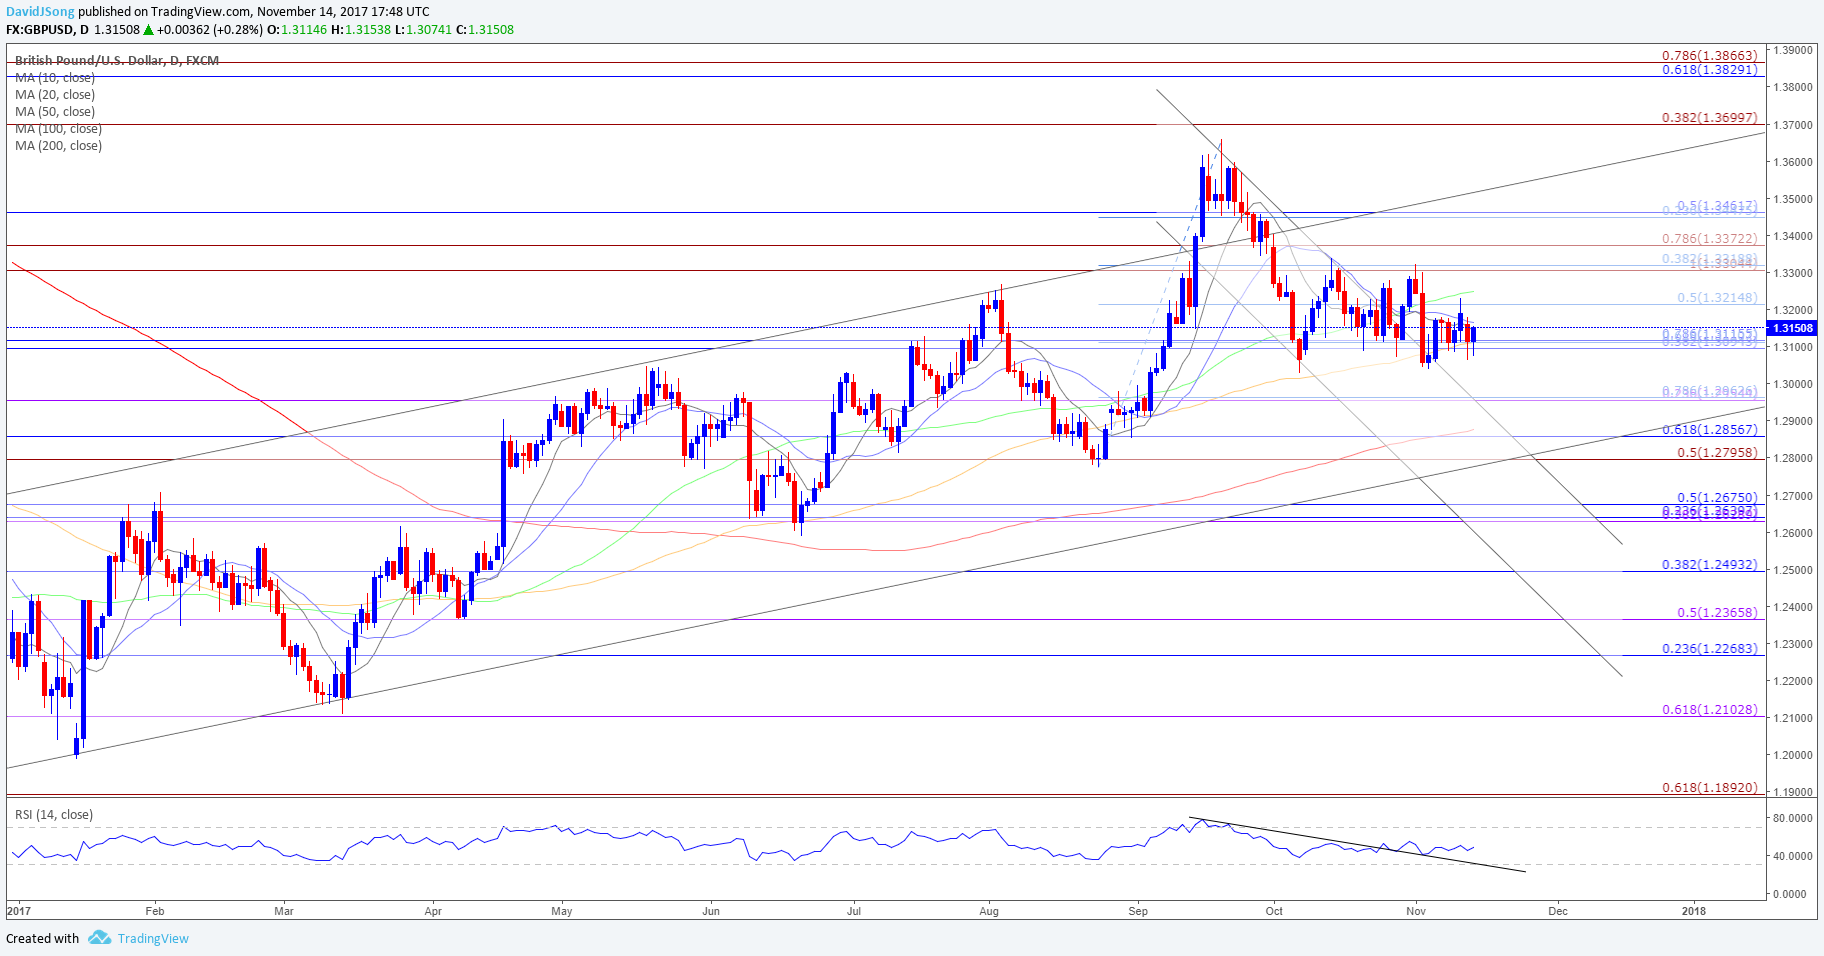Click the Feb label on time axis

click(154, 911)
